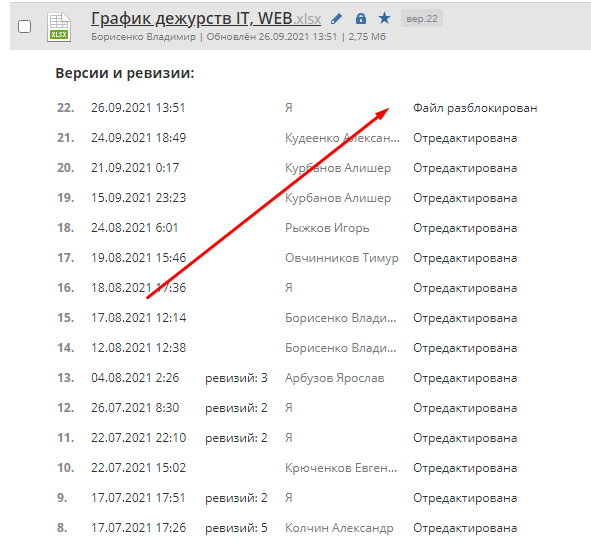This screenshot has width=591, height=547.
Task: Toggle the star favorite icon
Action: point(384,18)
